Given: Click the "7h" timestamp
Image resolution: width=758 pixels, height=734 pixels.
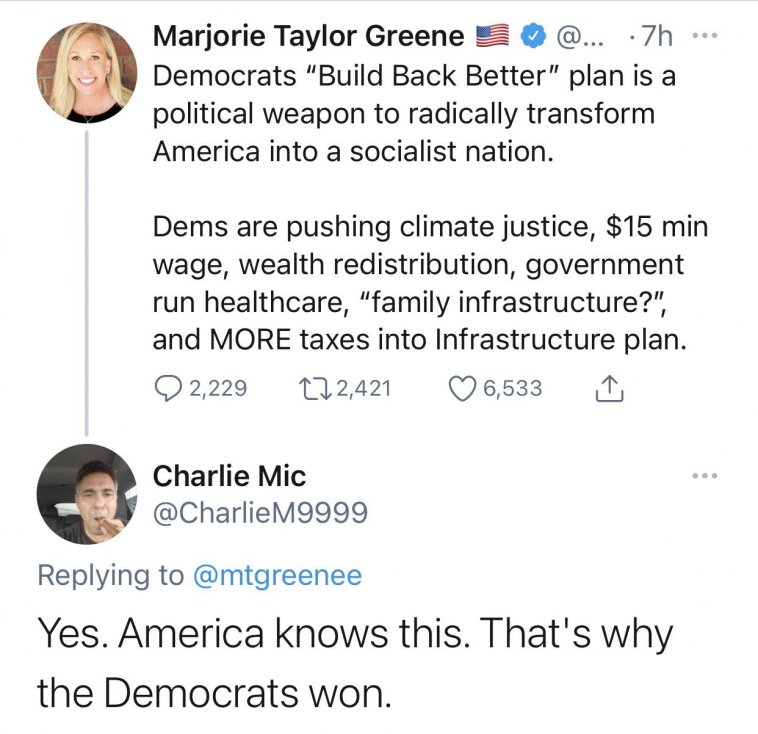Looking at the screenshot, I should point(655,39).
